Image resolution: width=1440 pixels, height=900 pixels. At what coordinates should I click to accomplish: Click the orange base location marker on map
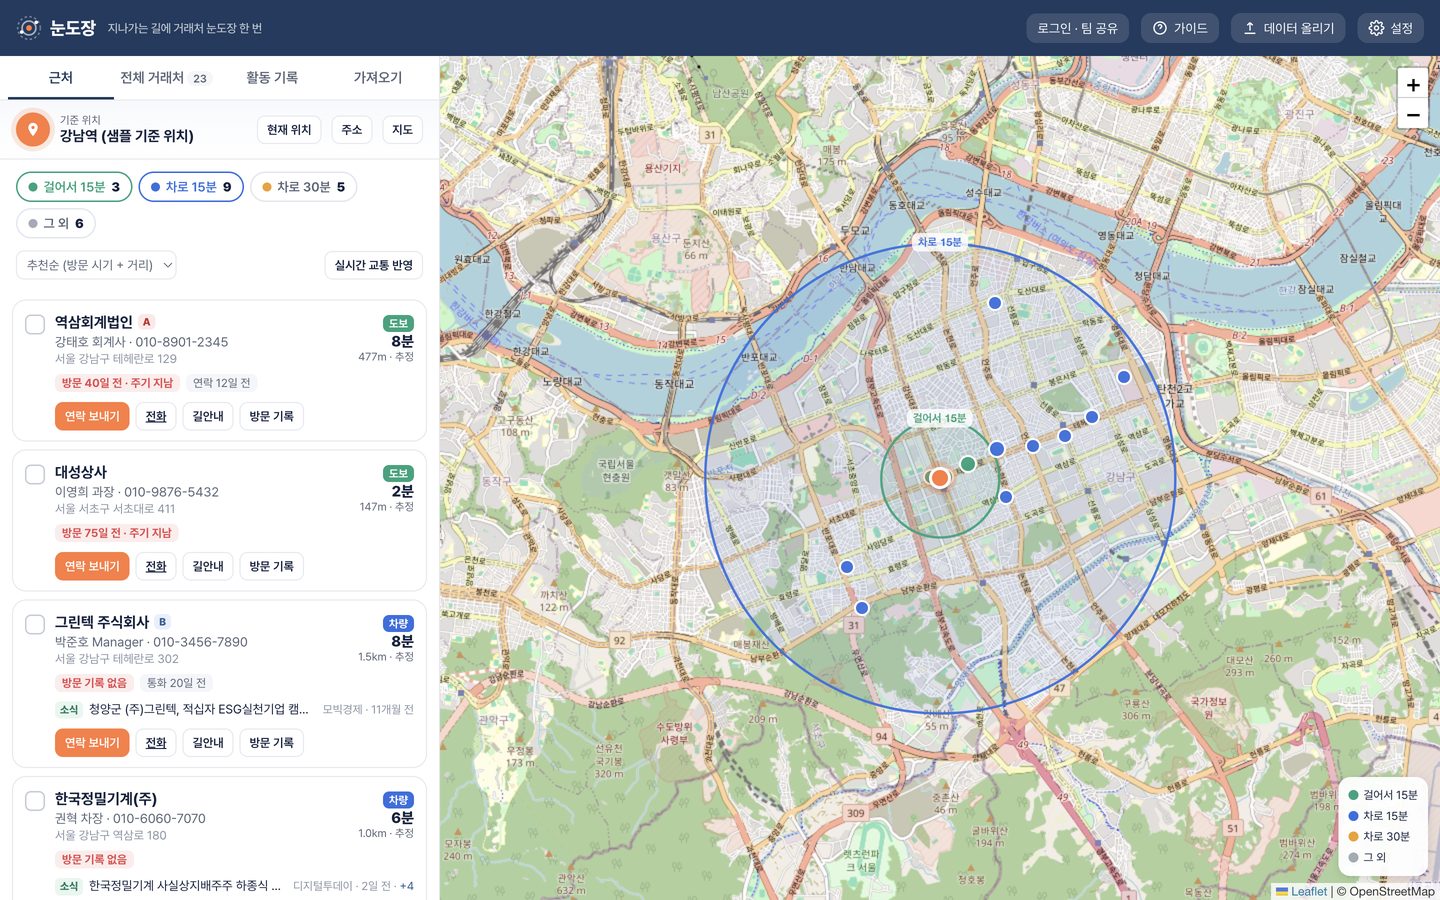coord(940,478)
